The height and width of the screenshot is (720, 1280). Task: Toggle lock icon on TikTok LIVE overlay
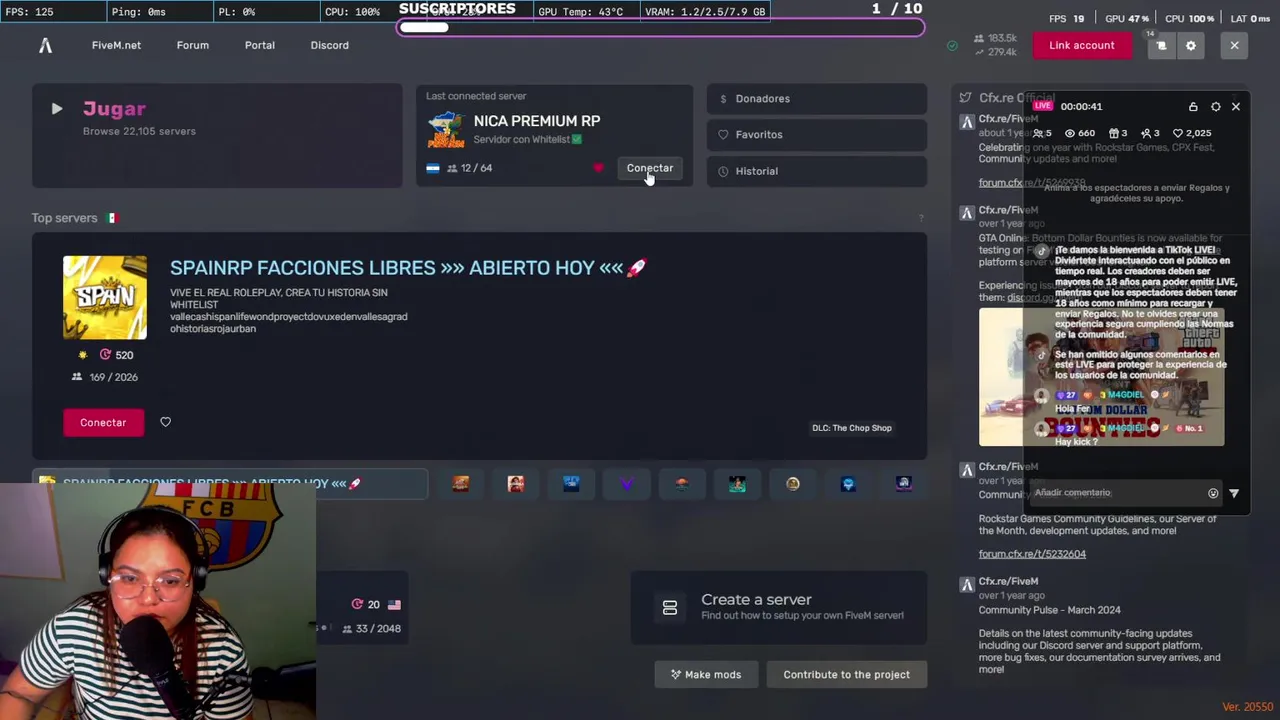1193,107
